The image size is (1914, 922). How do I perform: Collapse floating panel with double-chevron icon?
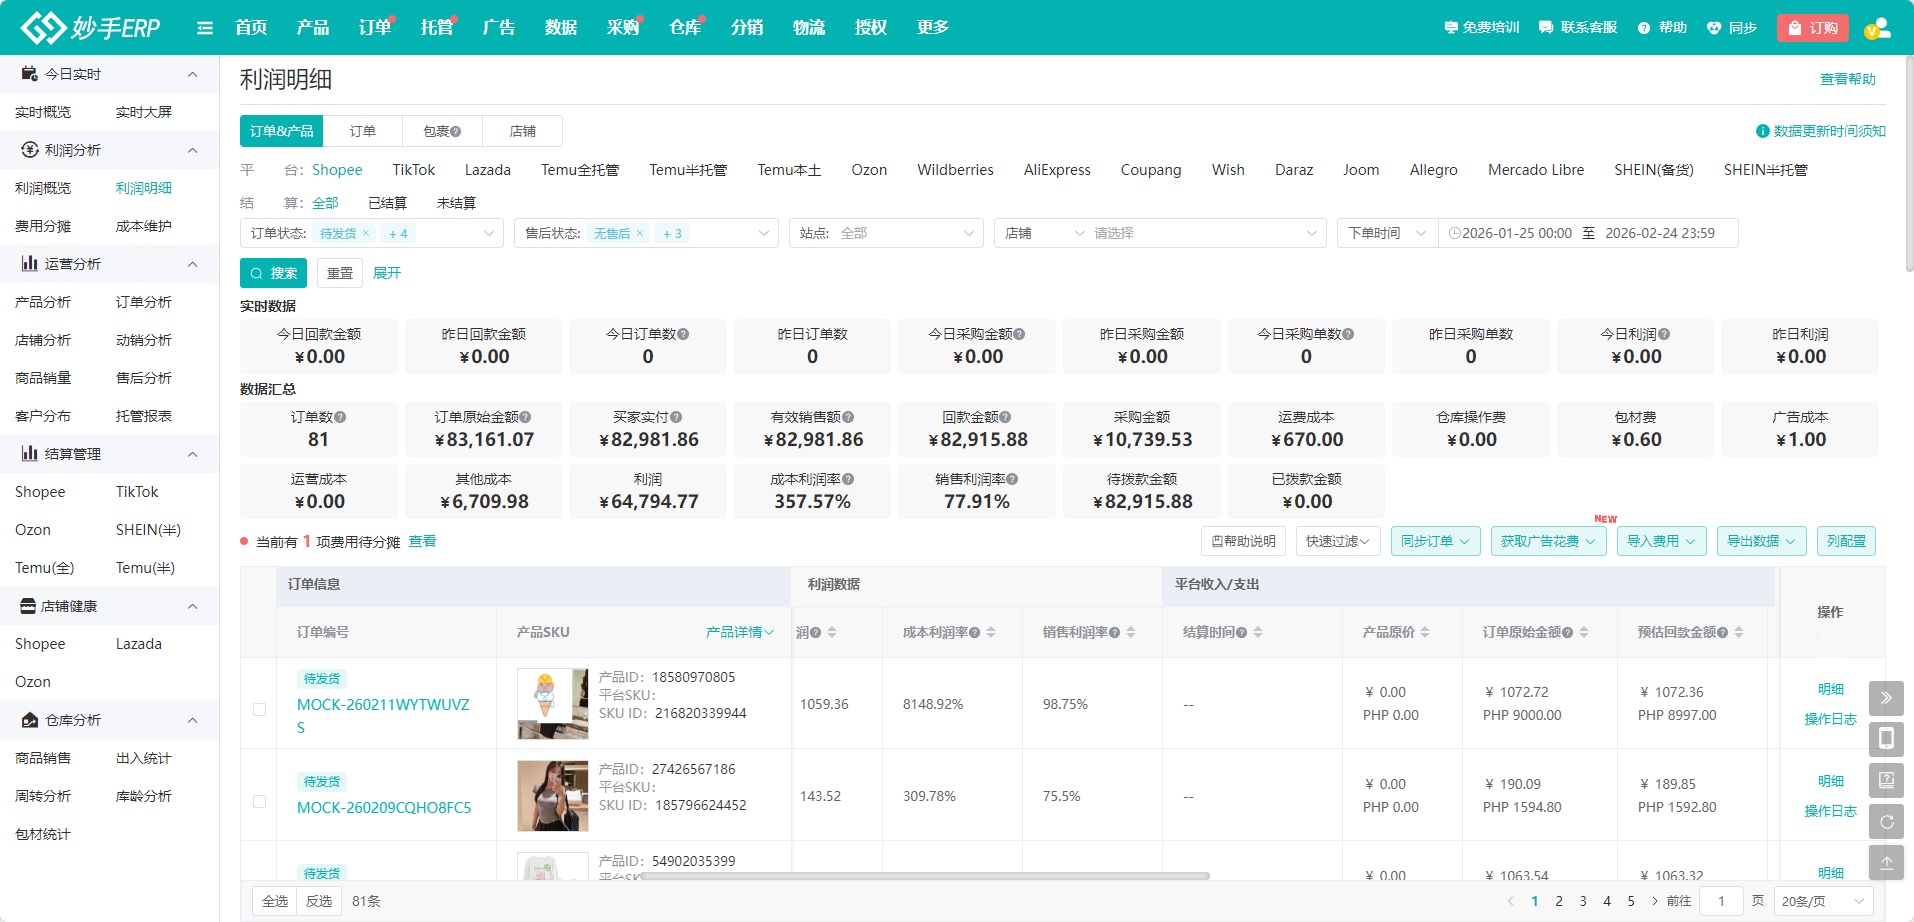click(x=1886, y=698)
